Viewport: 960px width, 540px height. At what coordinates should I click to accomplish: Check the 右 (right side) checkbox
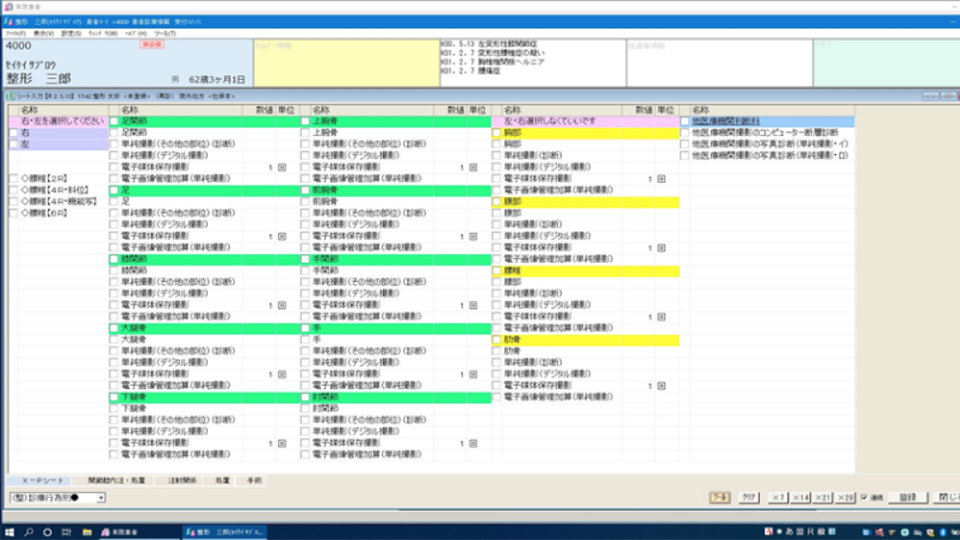click(x=13, y=132)
